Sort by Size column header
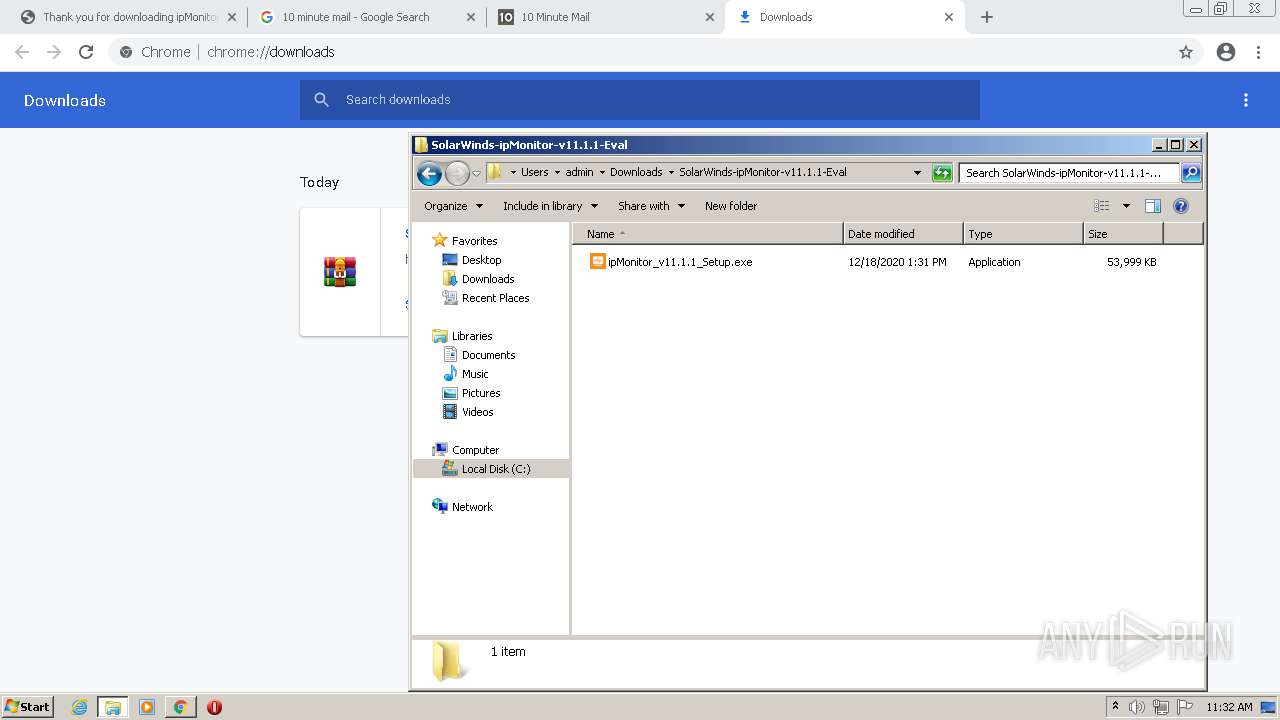The width and height of the screenshot is (1280, 720). [1123, 234]
